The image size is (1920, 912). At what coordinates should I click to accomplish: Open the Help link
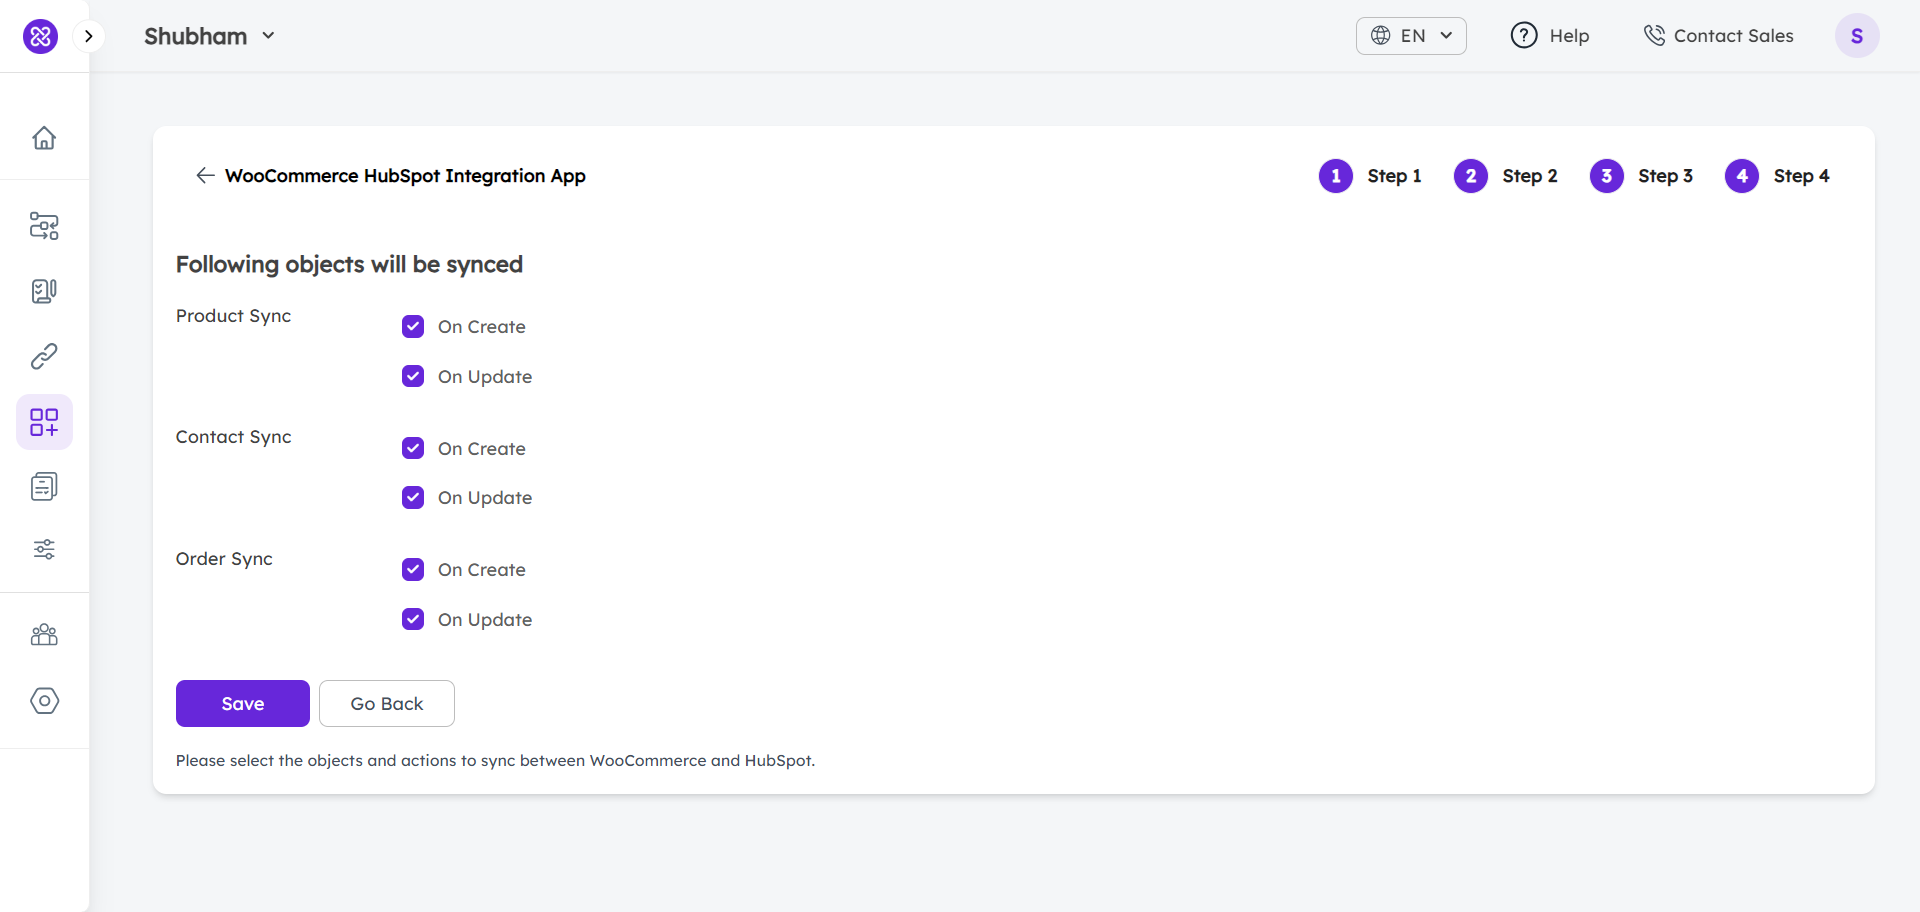(x=1569, y=36)
